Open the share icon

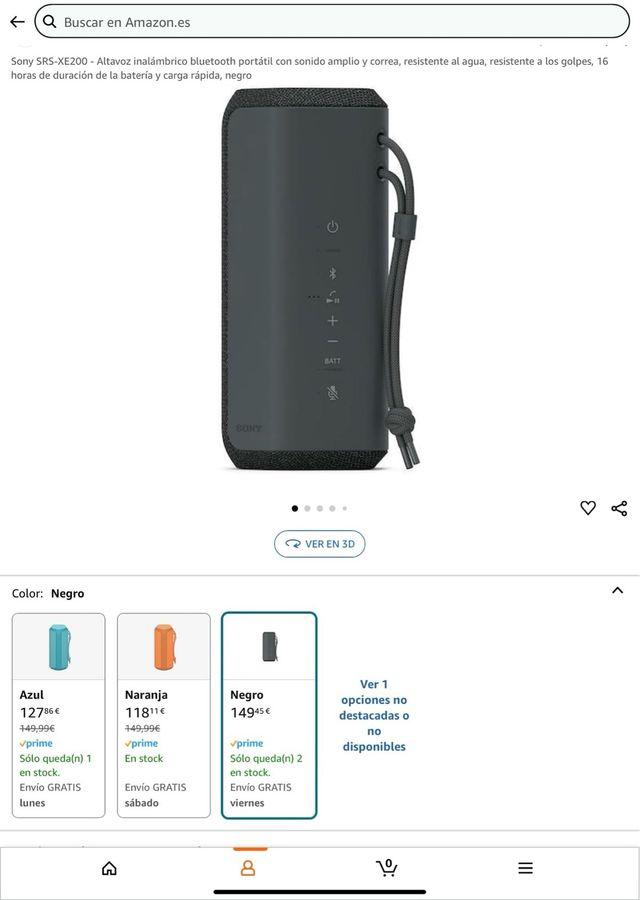coord(619,508)
